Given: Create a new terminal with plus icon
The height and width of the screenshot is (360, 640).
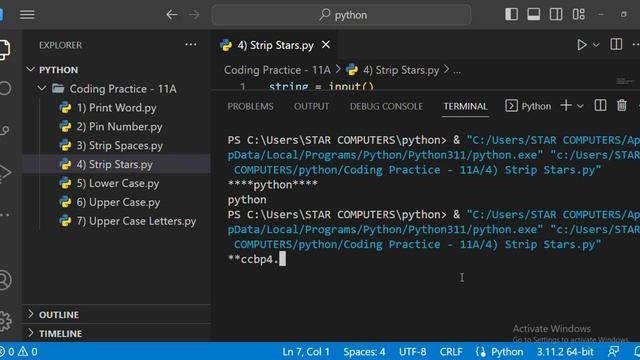Looking at the screenshot, I should pos(566,106).
